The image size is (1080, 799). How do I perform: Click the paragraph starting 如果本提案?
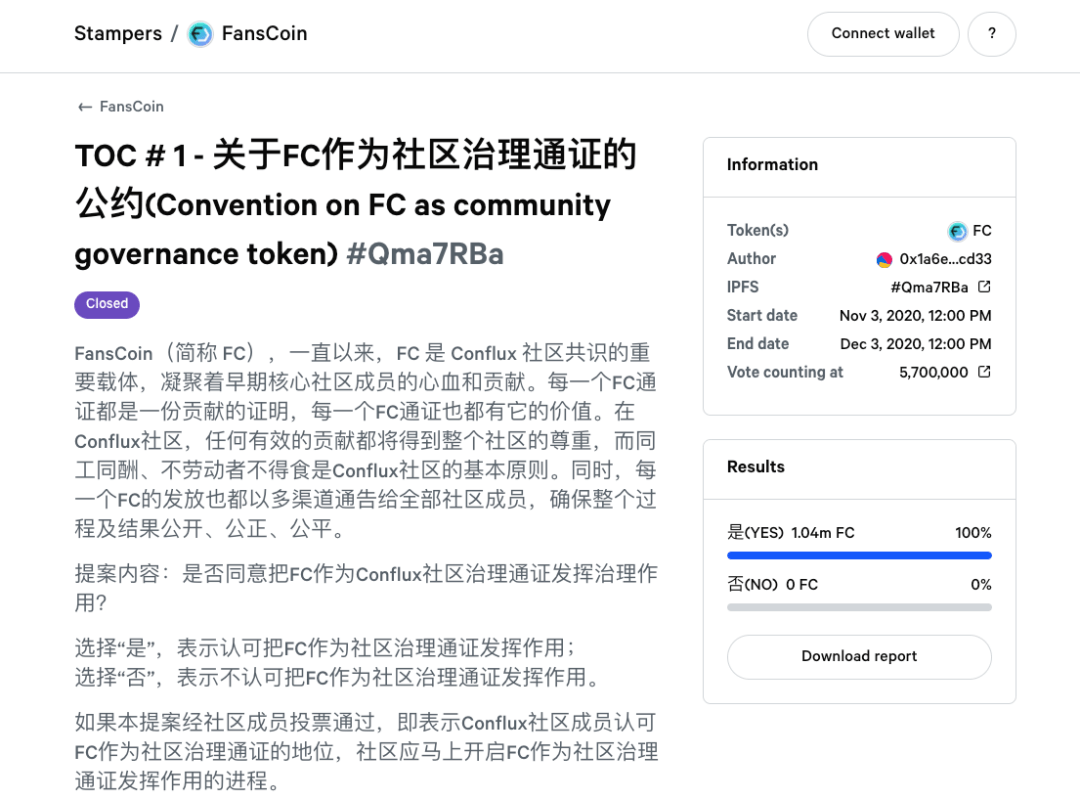coord(366,751)
